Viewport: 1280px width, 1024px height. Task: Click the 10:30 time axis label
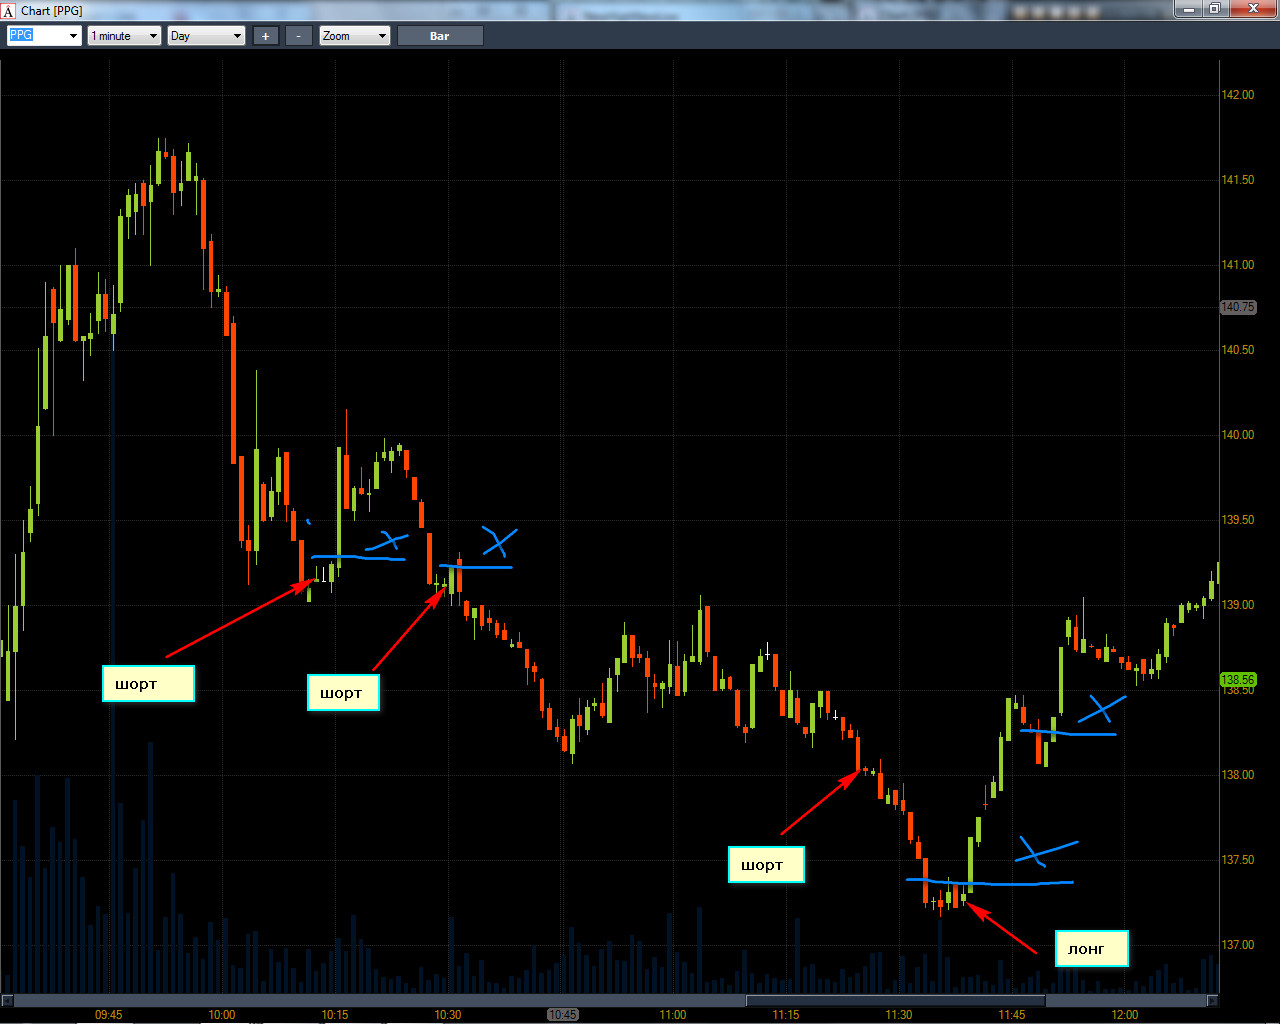click(x=448, y=1014)
